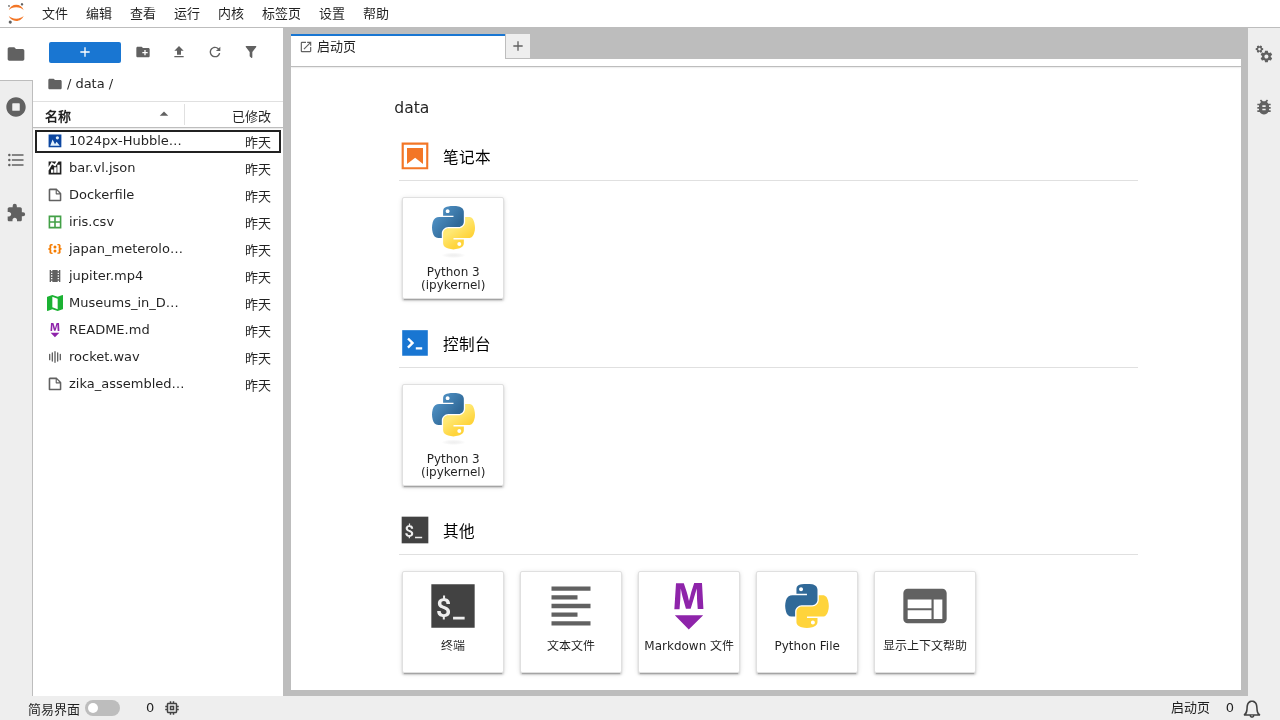This screenshot has width=1280, height=720.
Task: Launch Python 3 console card
Action: (453, 435)
